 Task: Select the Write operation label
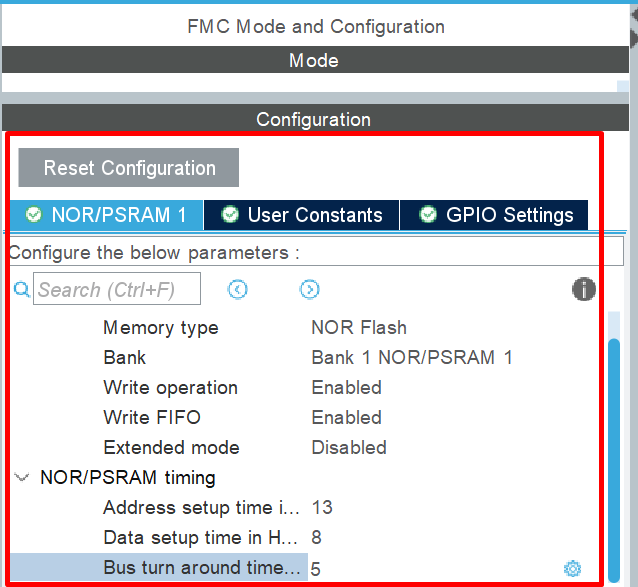[170, 388]
